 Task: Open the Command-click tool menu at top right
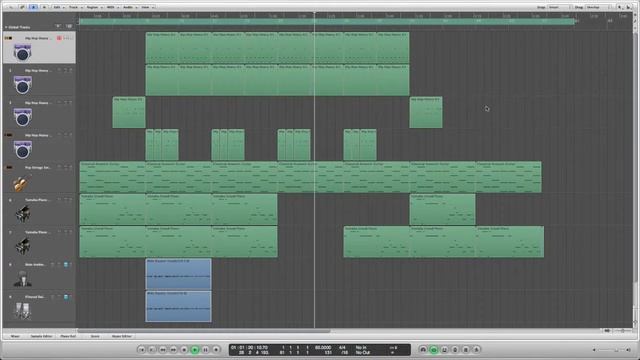(629, 7)
